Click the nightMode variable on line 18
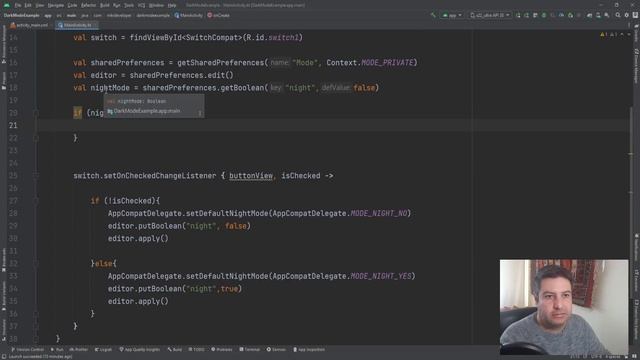640x360 pixels. [110, 88]
